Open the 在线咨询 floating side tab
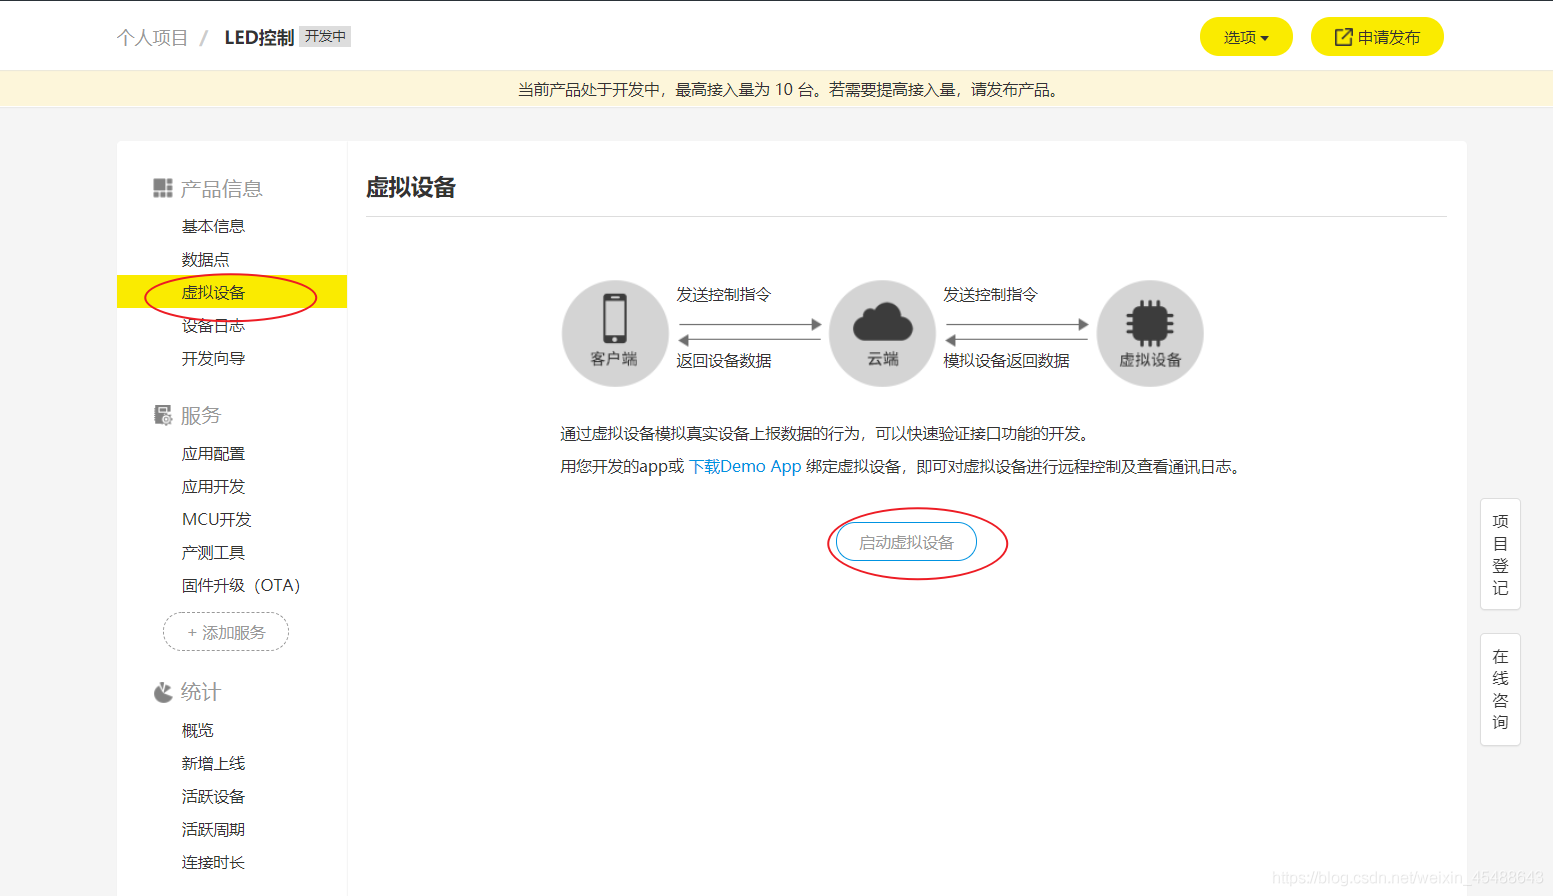 pyautogui.click(x=1500, y=689)
